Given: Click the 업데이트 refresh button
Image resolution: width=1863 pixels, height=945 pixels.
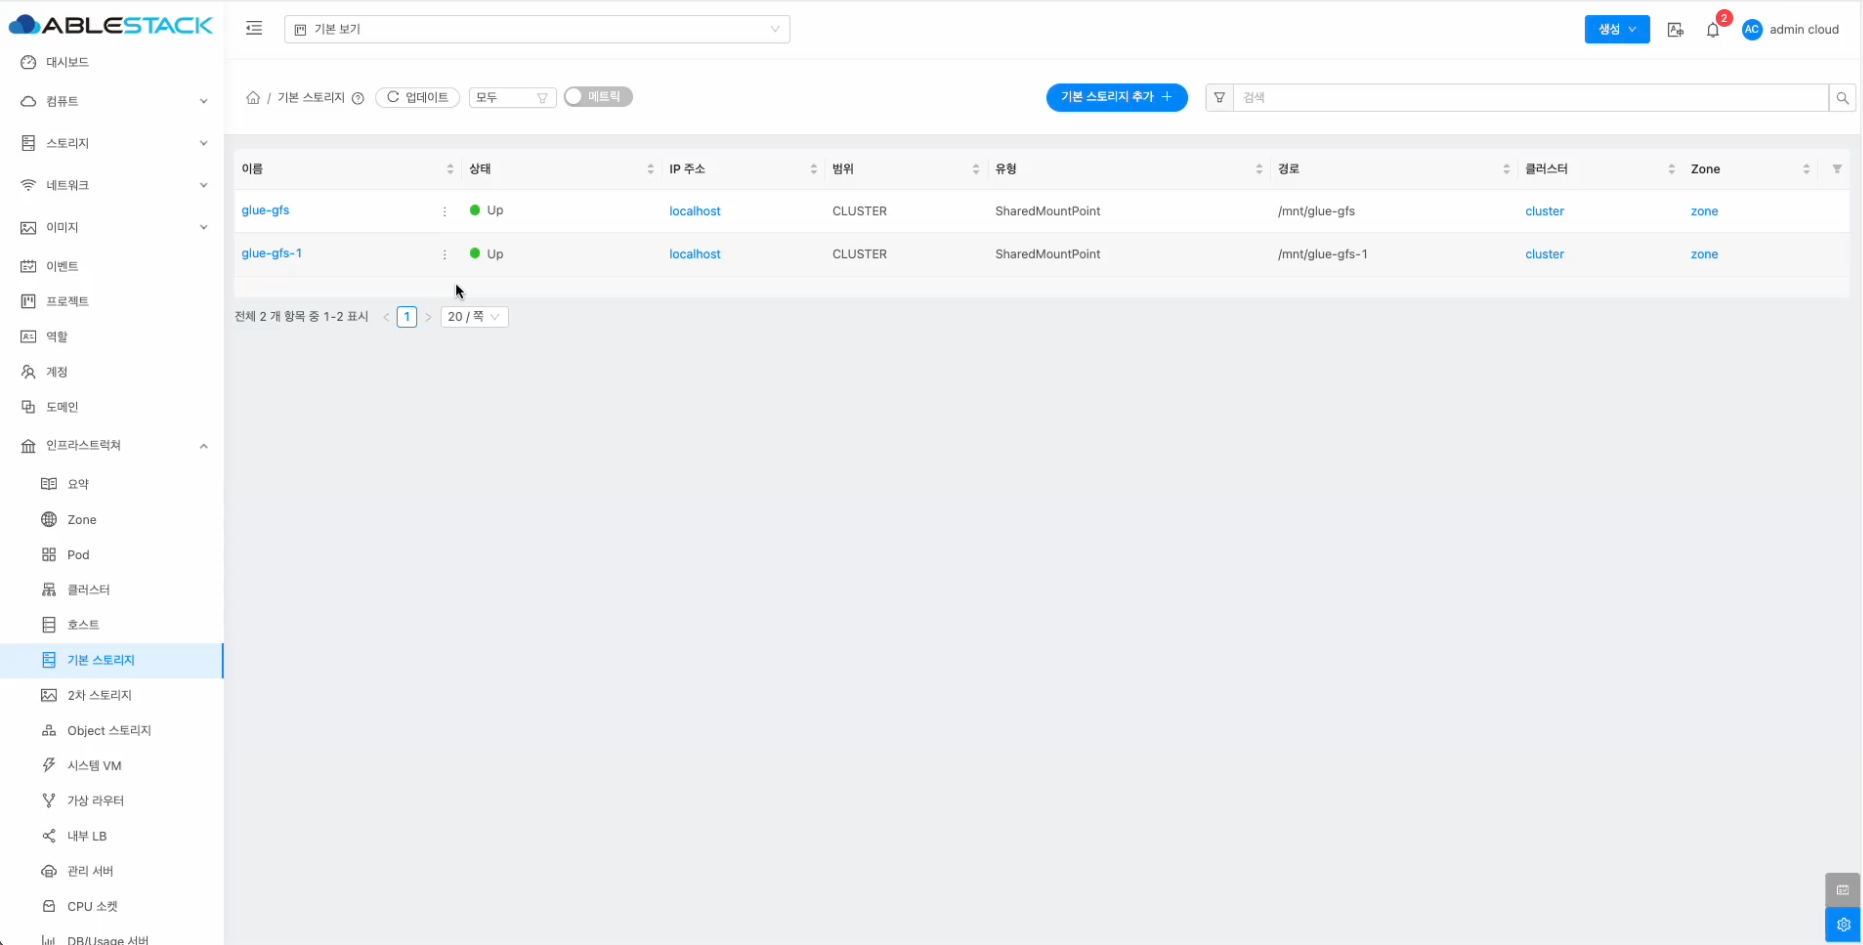Looking at the screenshot, I should click(417, 98).
